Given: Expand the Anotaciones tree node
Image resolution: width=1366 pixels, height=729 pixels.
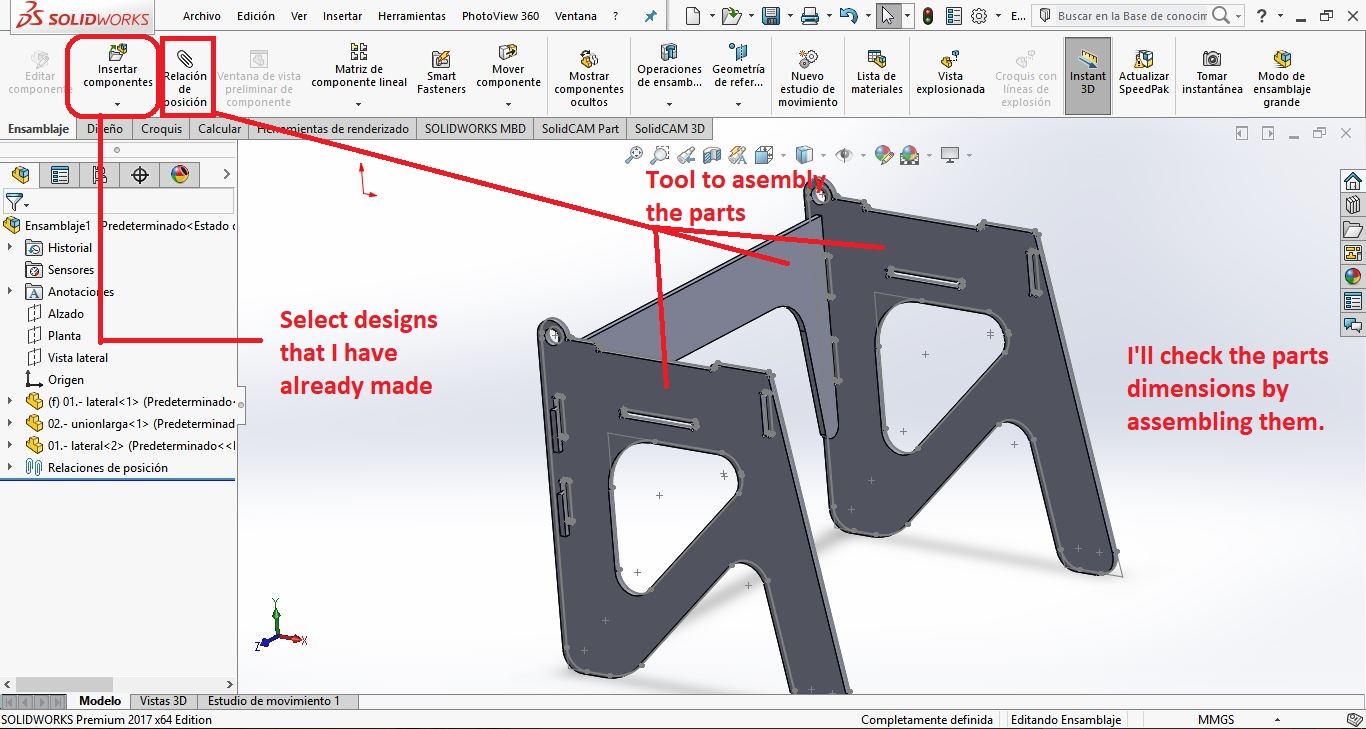Looking at the screenshot, I should [10, 291].
